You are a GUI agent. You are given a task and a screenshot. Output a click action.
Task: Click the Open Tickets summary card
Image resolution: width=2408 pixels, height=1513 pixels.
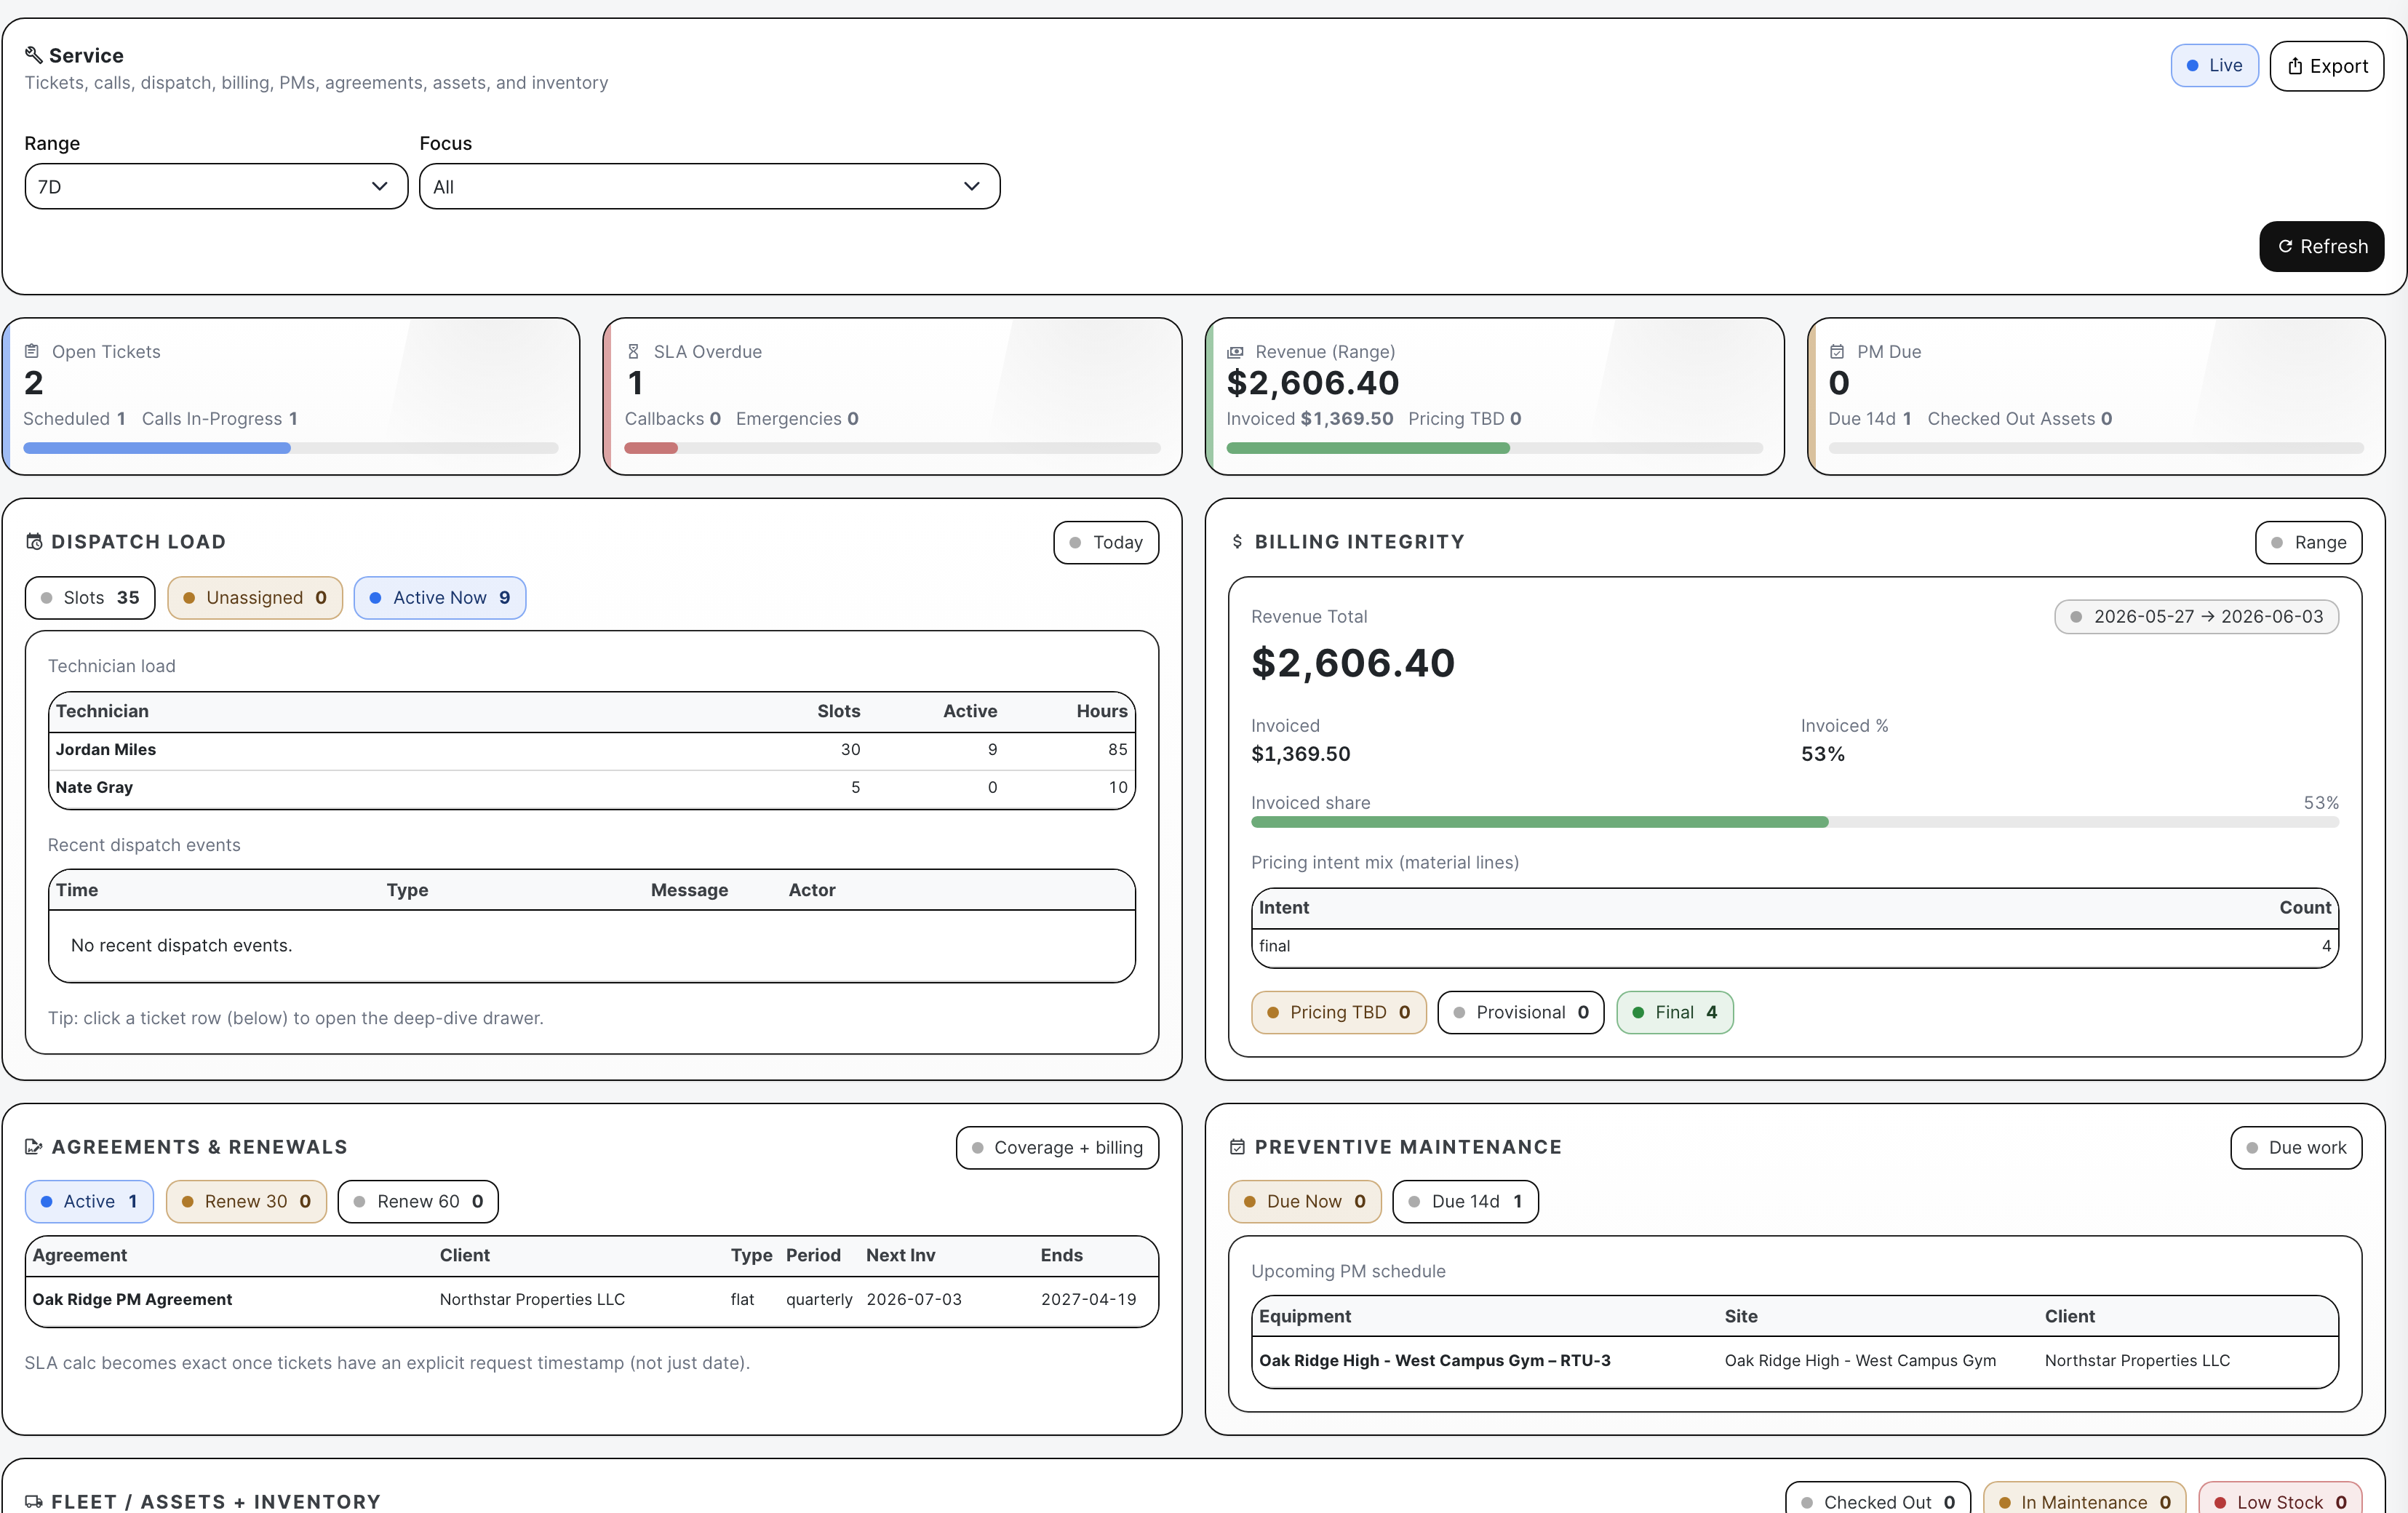coord(291,396)
